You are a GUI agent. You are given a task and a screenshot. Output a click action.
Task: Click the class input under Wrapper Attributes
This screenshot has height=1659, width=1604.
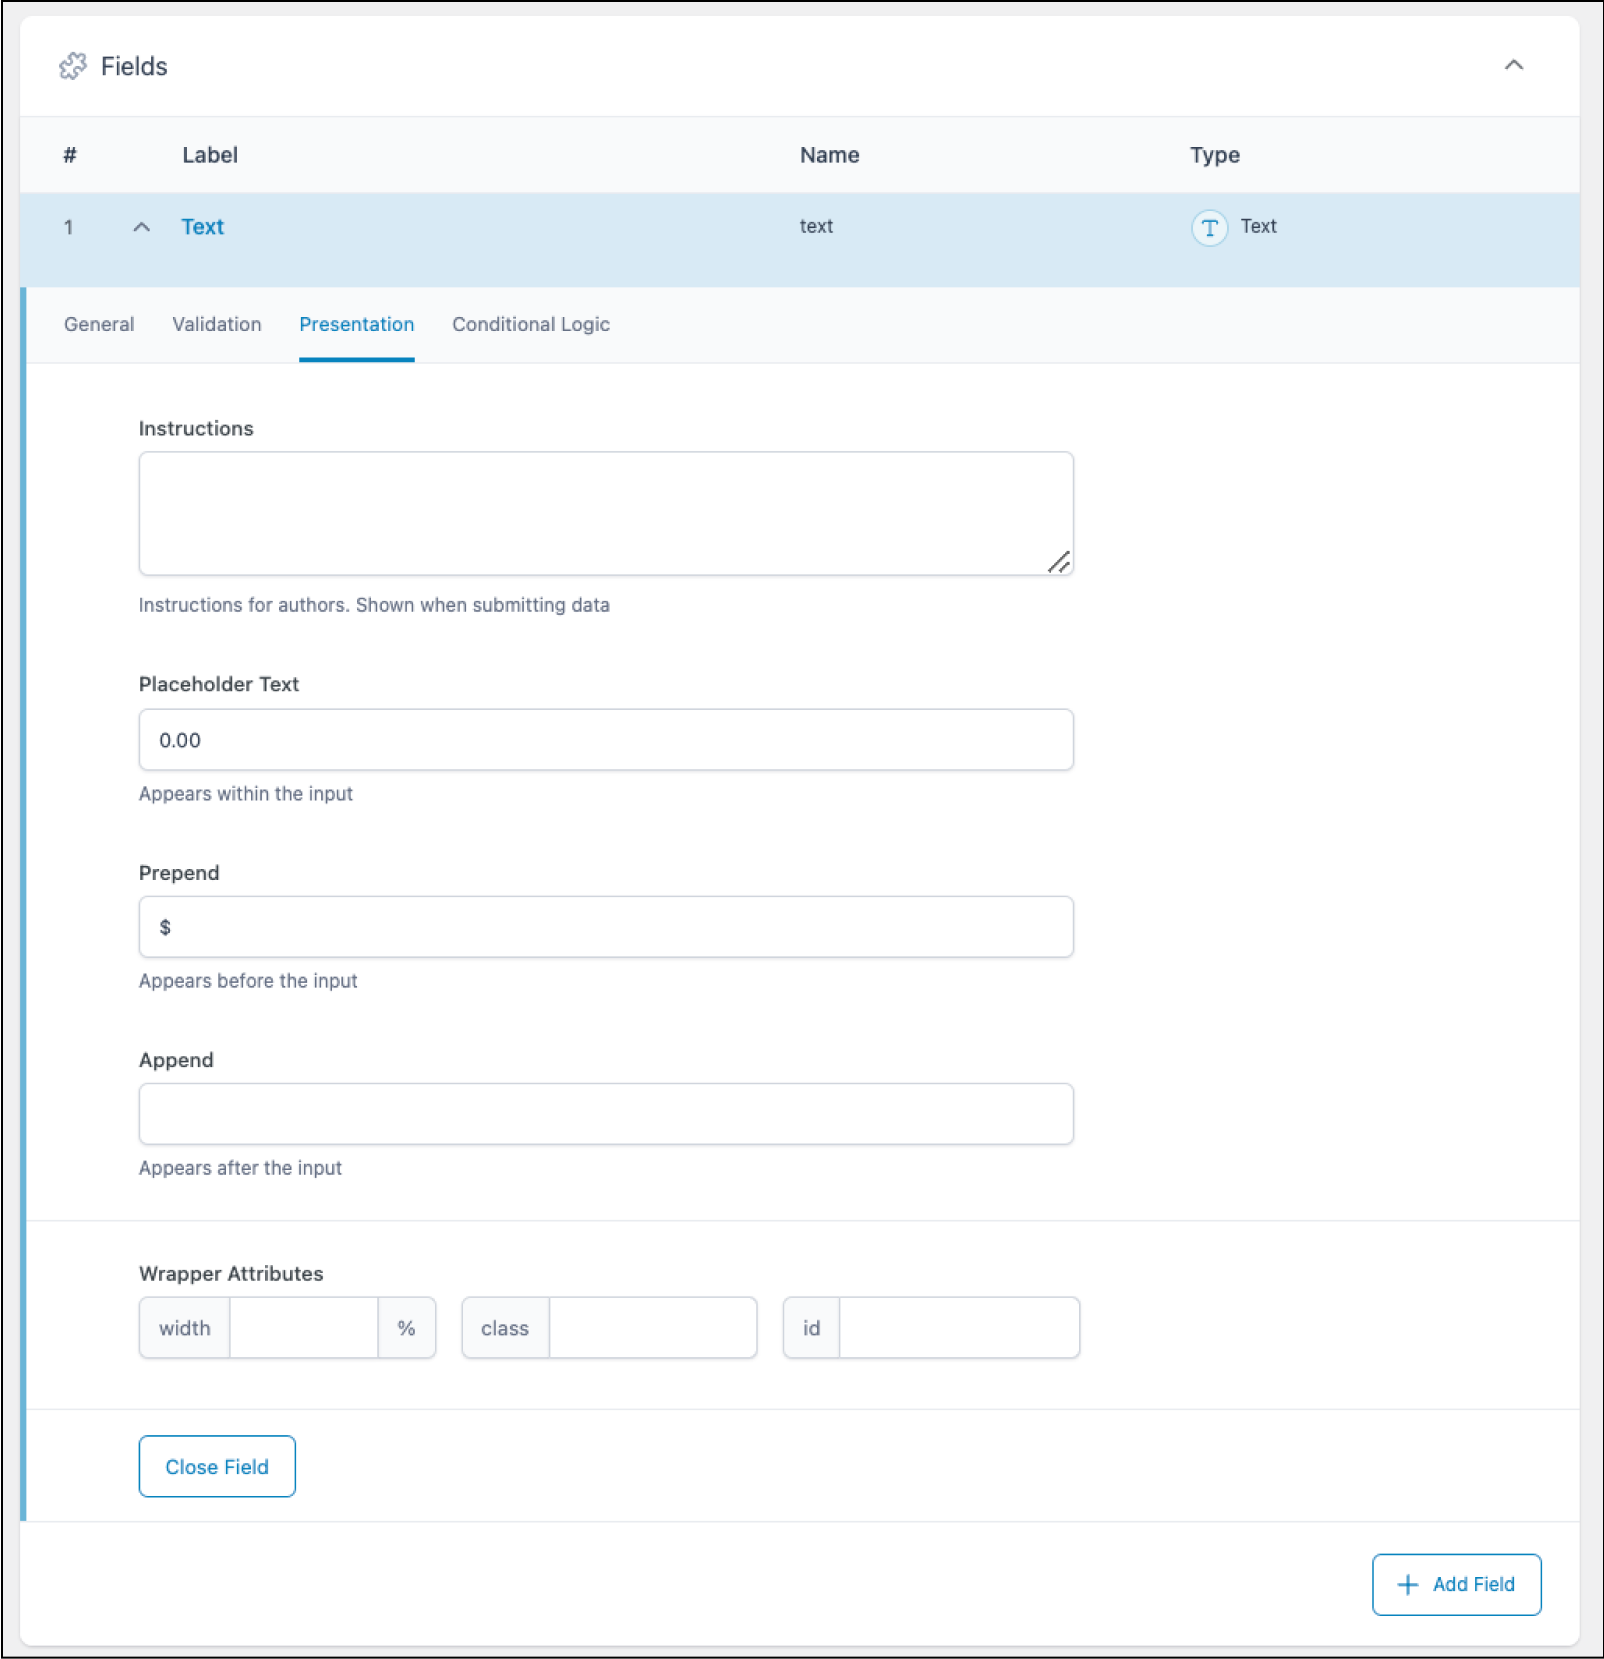coord(651,1328)
